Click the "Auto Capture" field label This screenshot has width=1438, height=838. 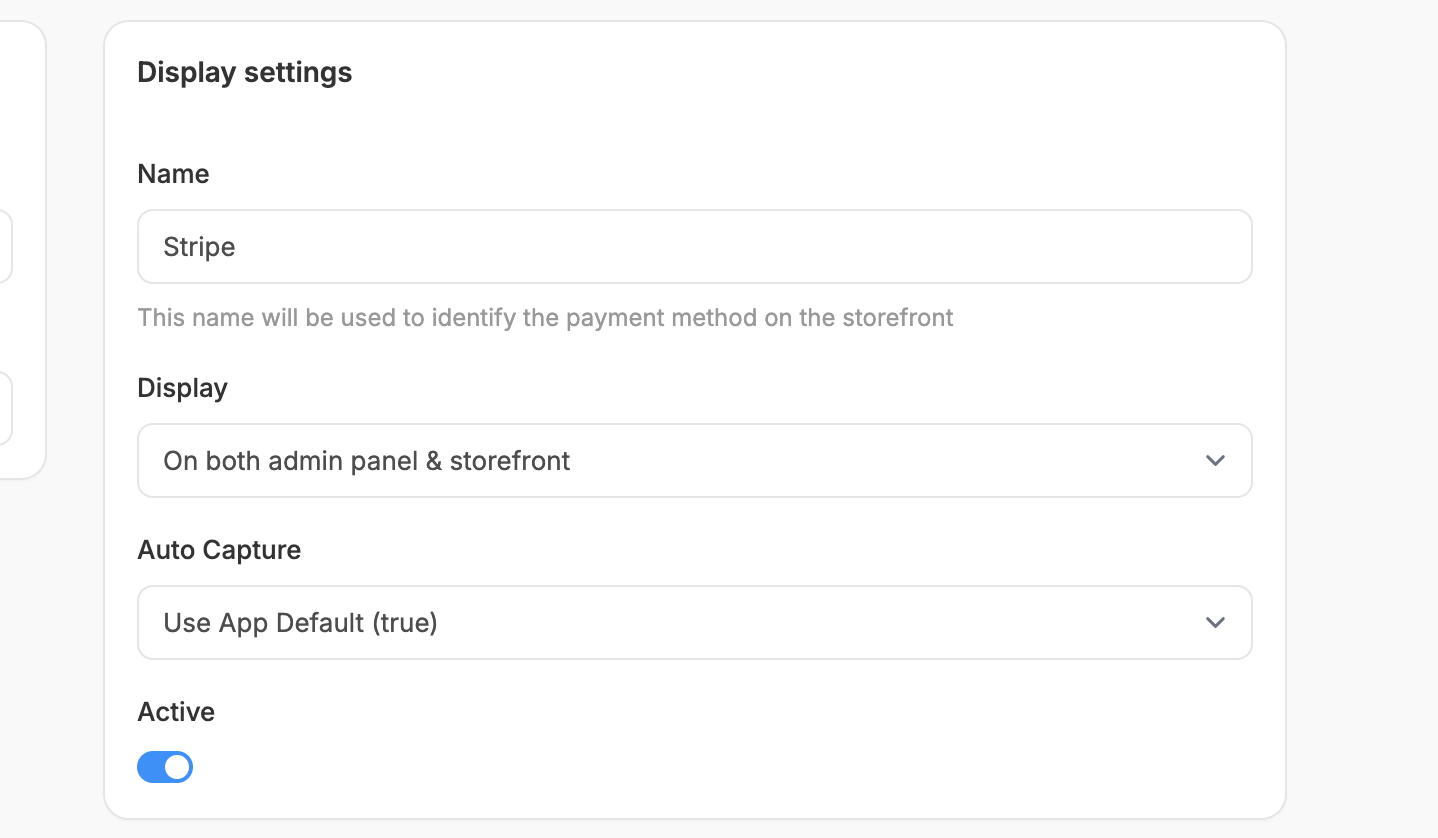tap(219, 550)
